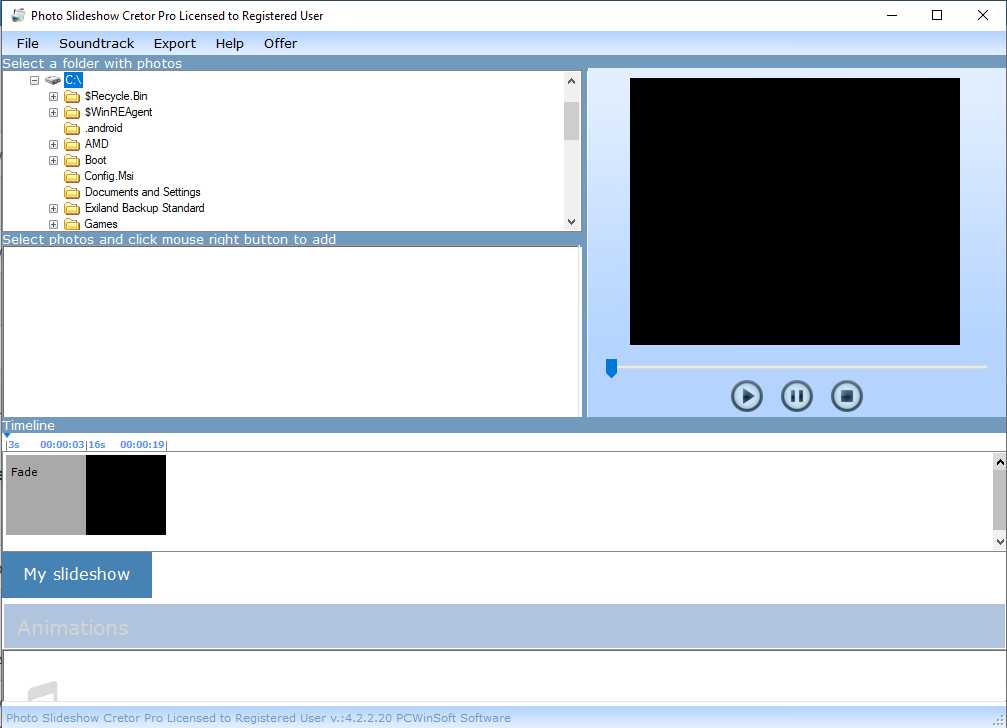
Task: Select the black slide thumbnail in timeline
Action: [126, 495]
